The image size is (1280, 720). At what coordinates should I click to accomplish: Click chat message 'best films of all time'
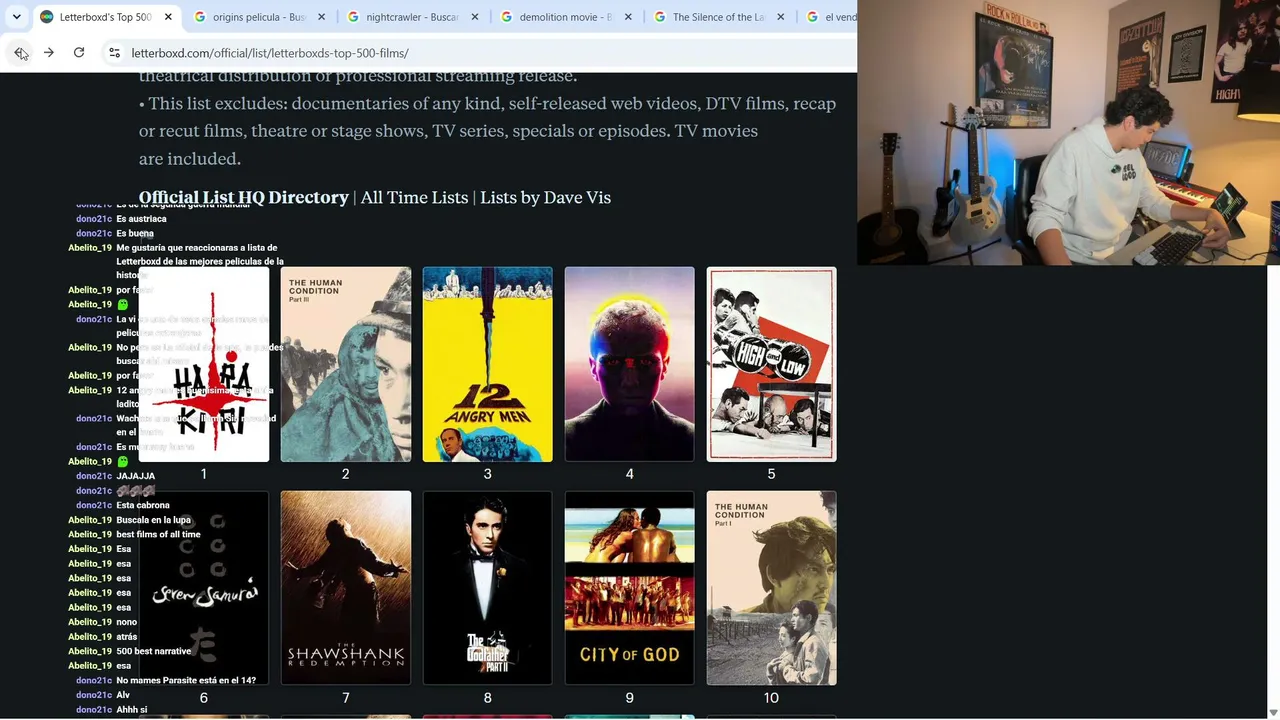pos(158,534)
